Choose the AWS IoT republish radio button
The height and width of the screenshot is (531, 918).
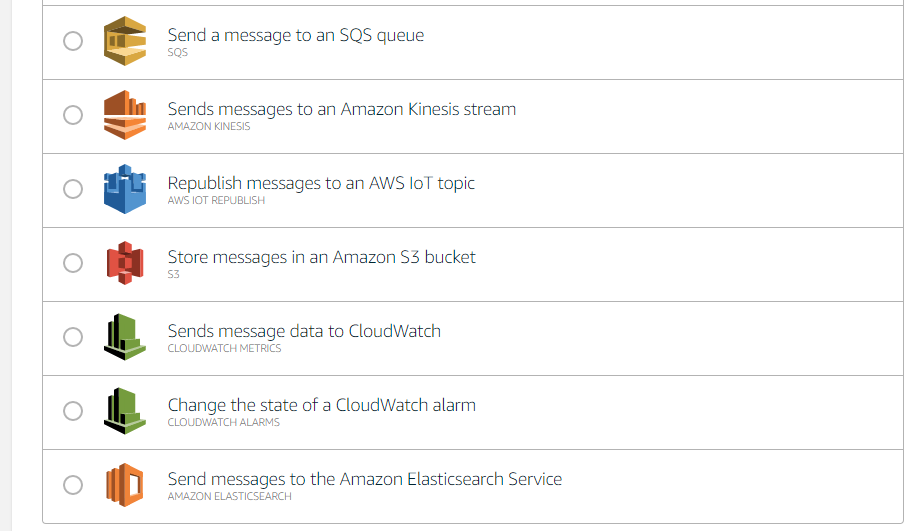coord(73,189)
